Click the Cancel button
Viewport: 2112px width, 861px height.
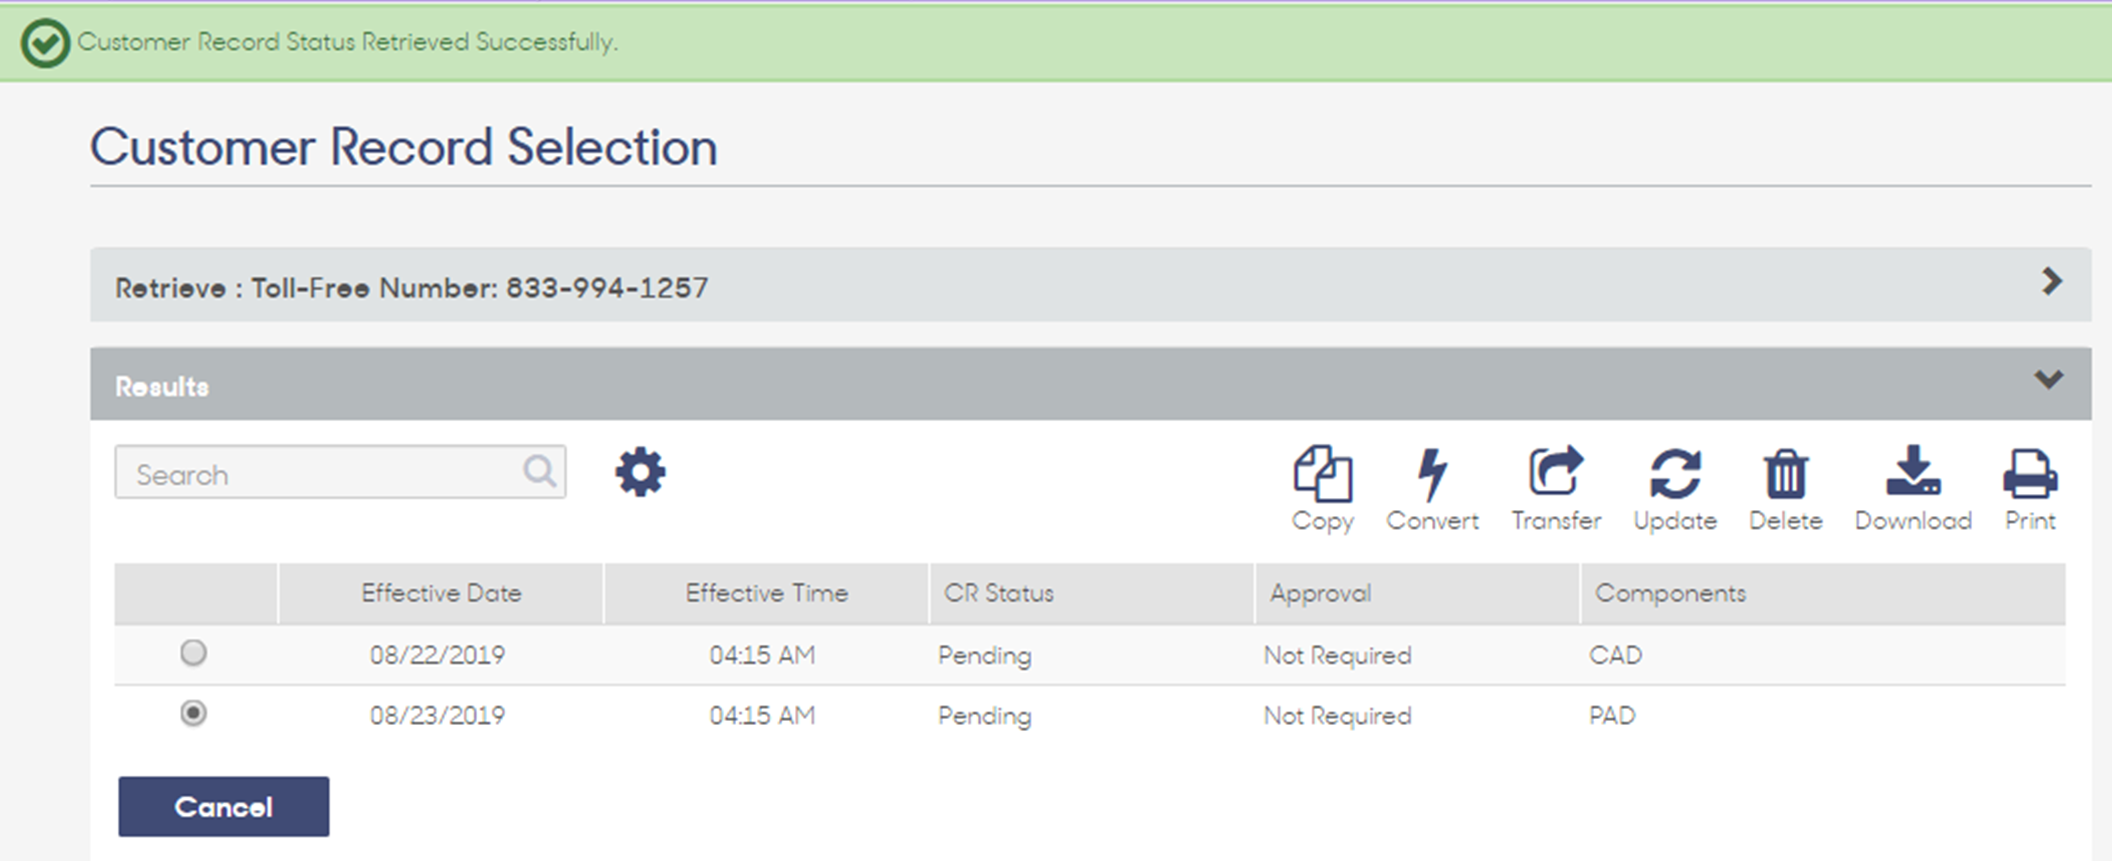pyautogui.click(x=224, y=806)
